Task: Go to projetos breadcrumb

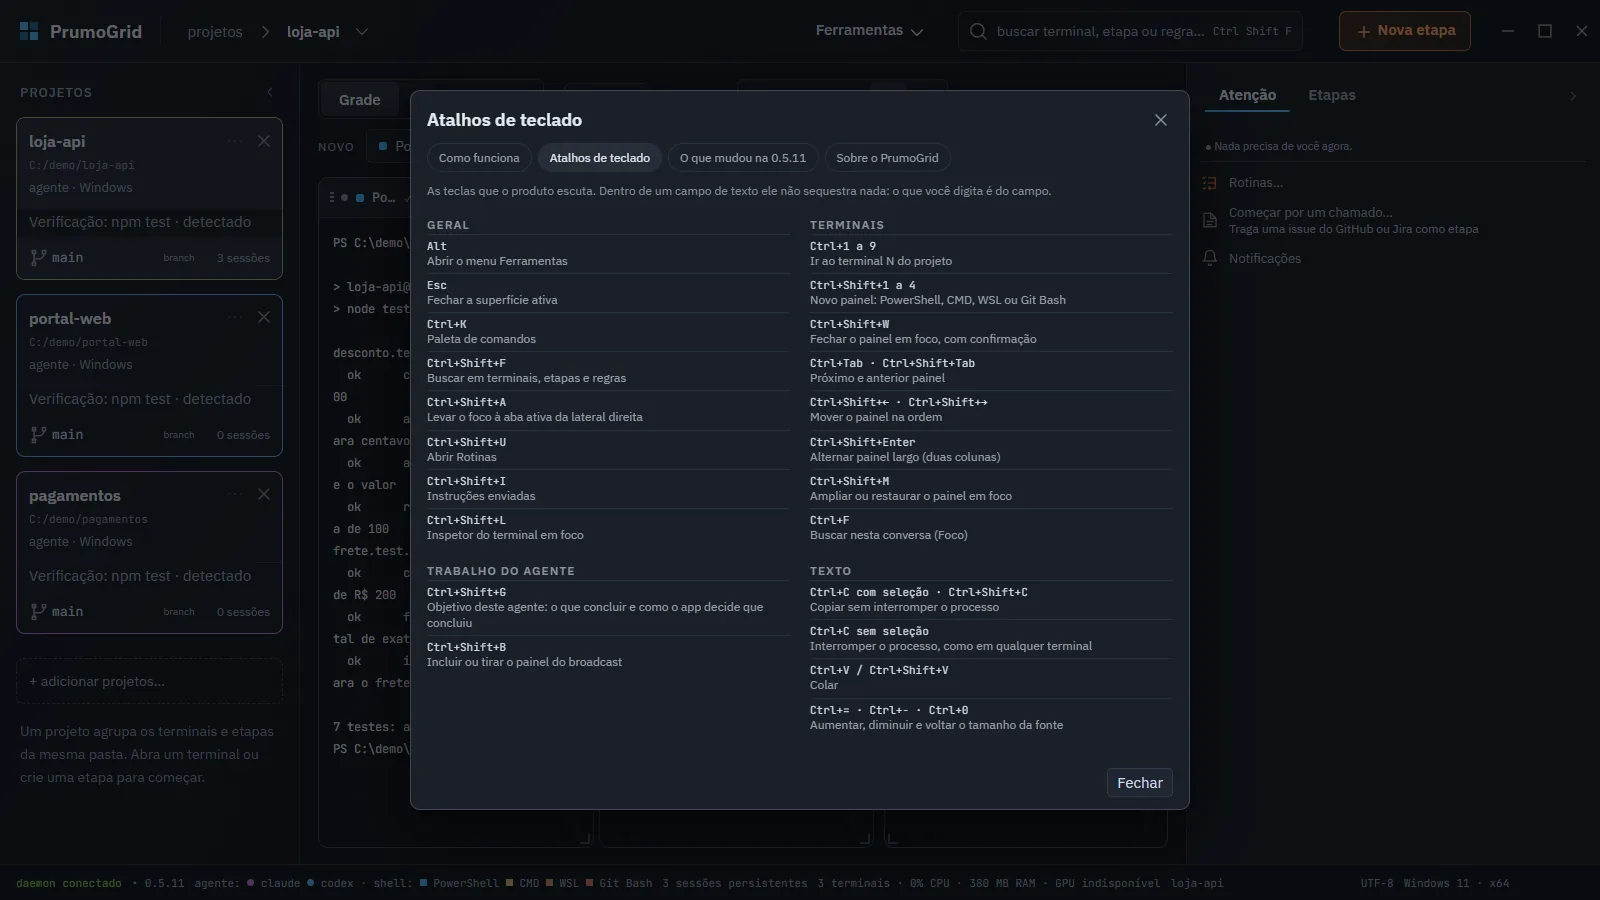Action: [215, 32]
